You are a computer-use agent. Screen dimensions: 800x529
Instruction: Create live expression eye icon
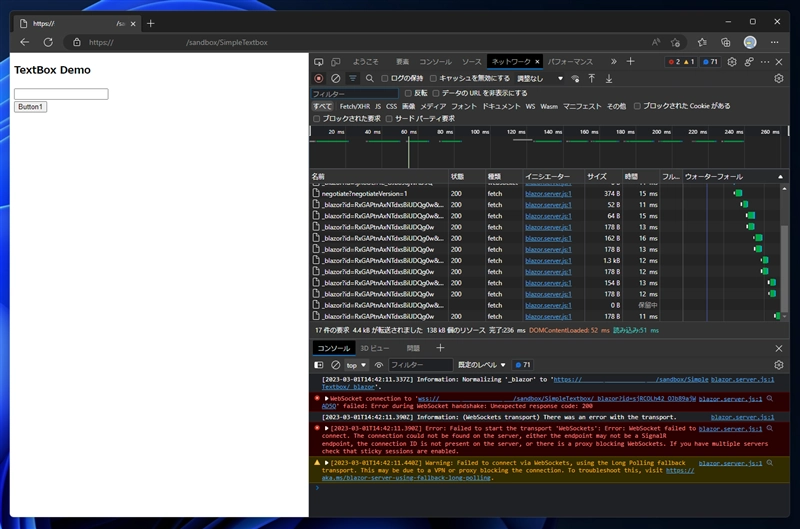coord(379,365)
